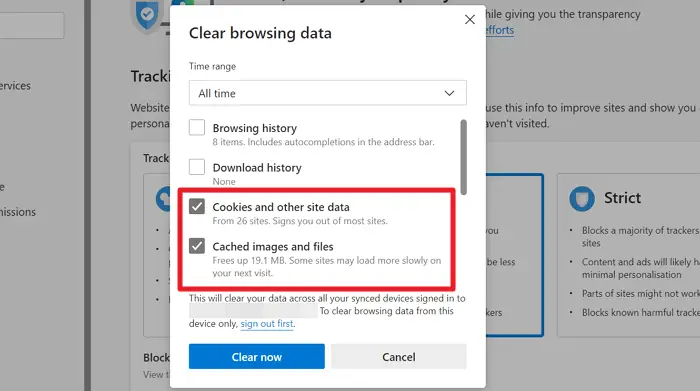Click the tracking prevention shield icon
Viewport: 700px width, 391px height.
[x=147, y=16]
